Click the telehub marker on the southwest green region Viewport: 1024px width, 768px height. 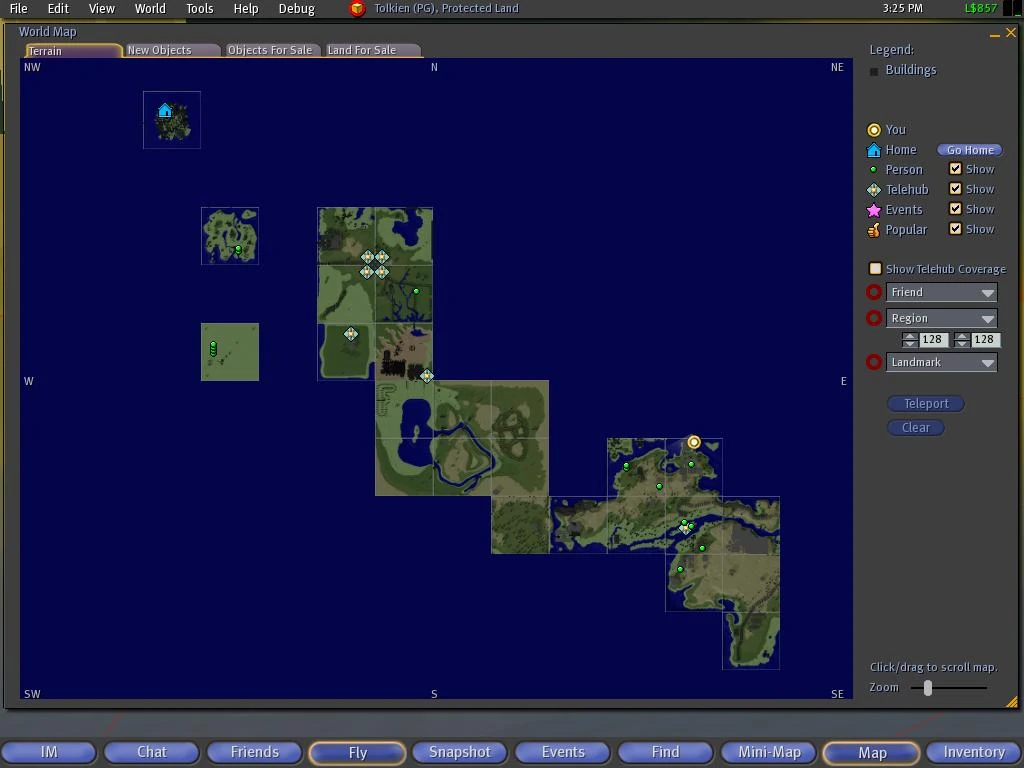(x=351, y=334)
